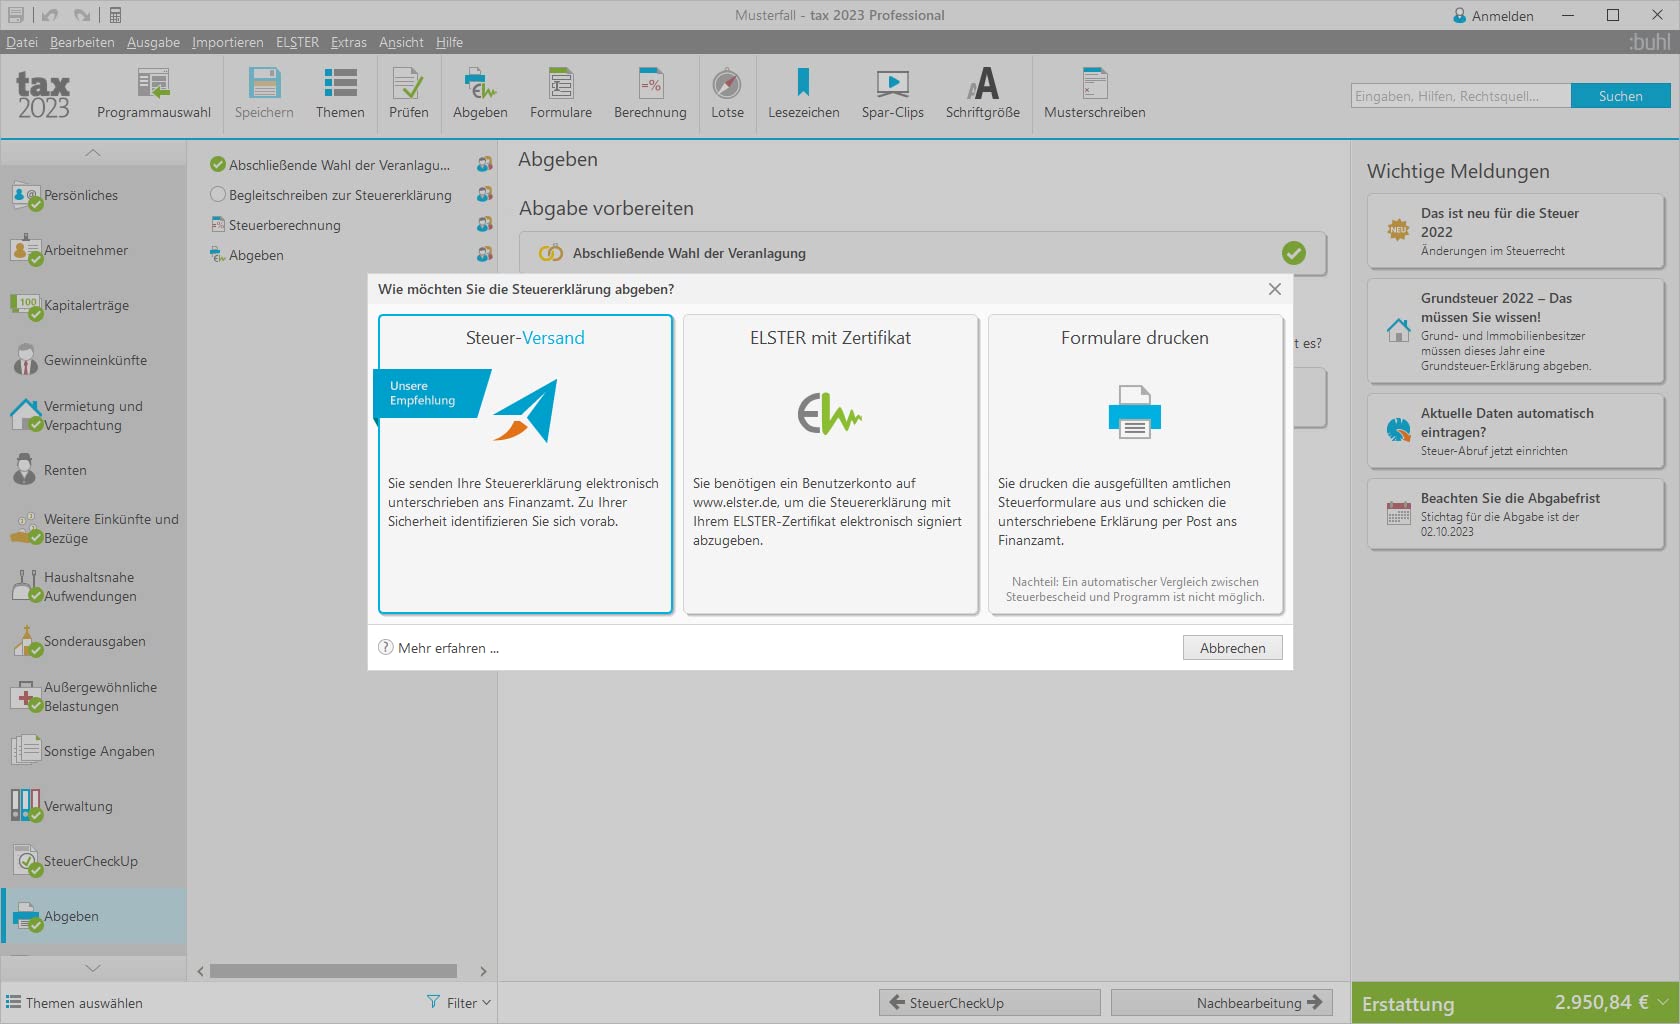Image resolution: width=1680 pixels, height=1024 pixels.
Task: Open Sonderausgaben section in sidebar
Action: coord(93,641)
